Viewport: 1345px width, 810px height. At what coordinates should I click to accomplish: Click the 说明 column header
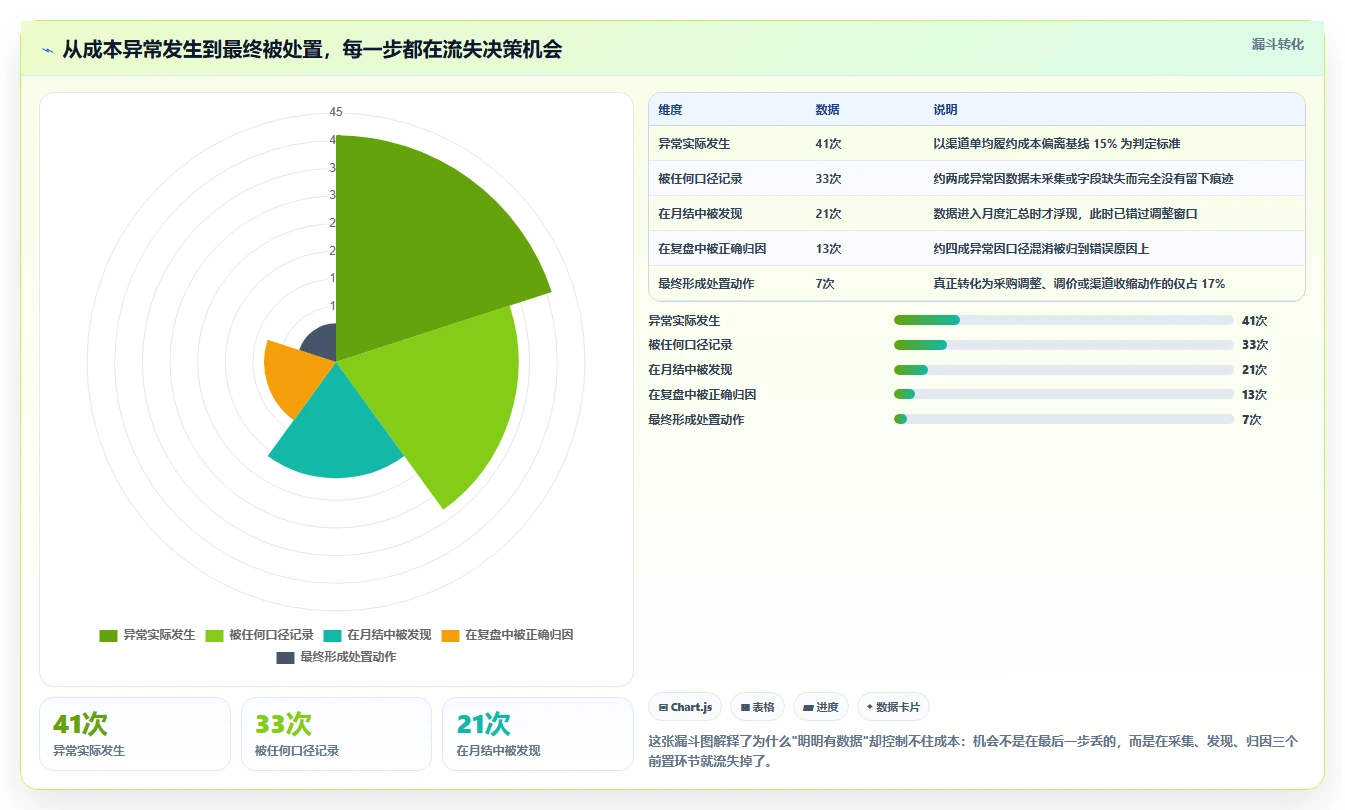click(945, 110)
